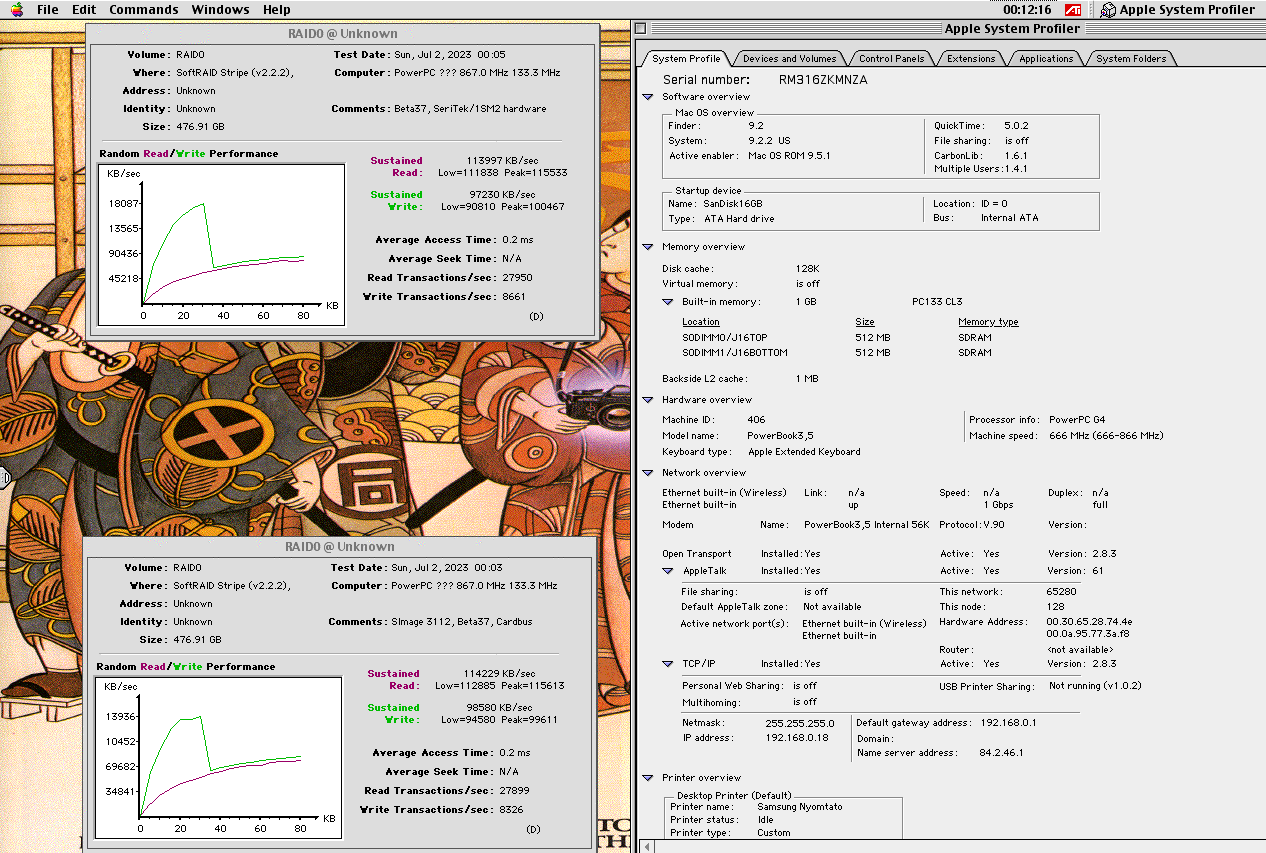The width and height of the screenshot is (1266, 853).
Task: Click the QuickTime version 5.0.2
Action: coord(1015,126)
